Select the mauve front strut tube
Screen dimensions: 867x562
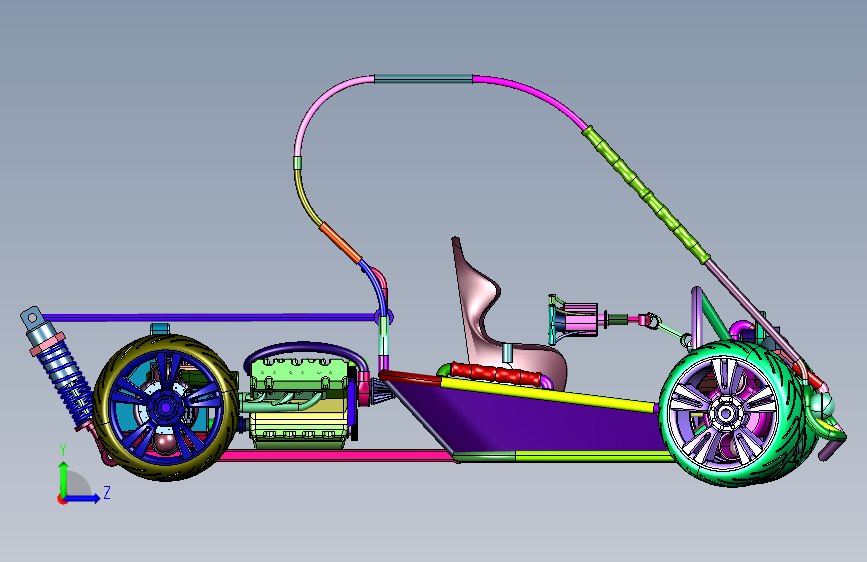pos(752,313)
